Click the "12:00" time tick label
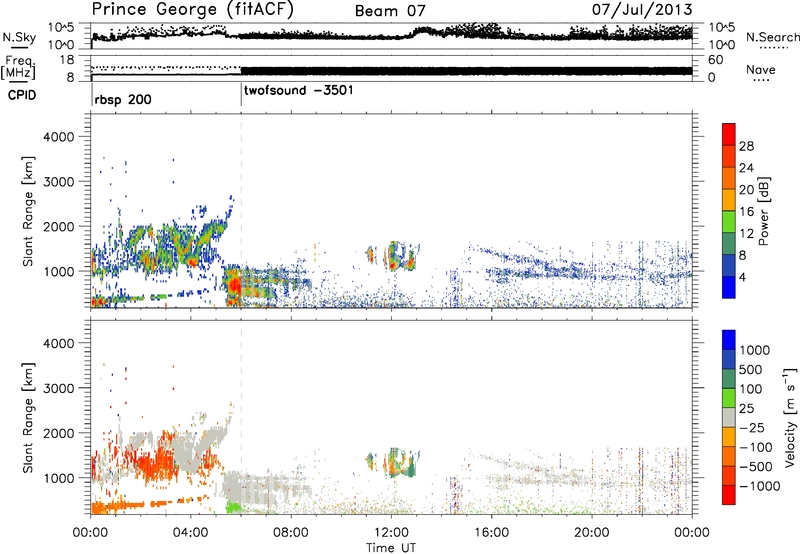 click(x=391, y=533)
